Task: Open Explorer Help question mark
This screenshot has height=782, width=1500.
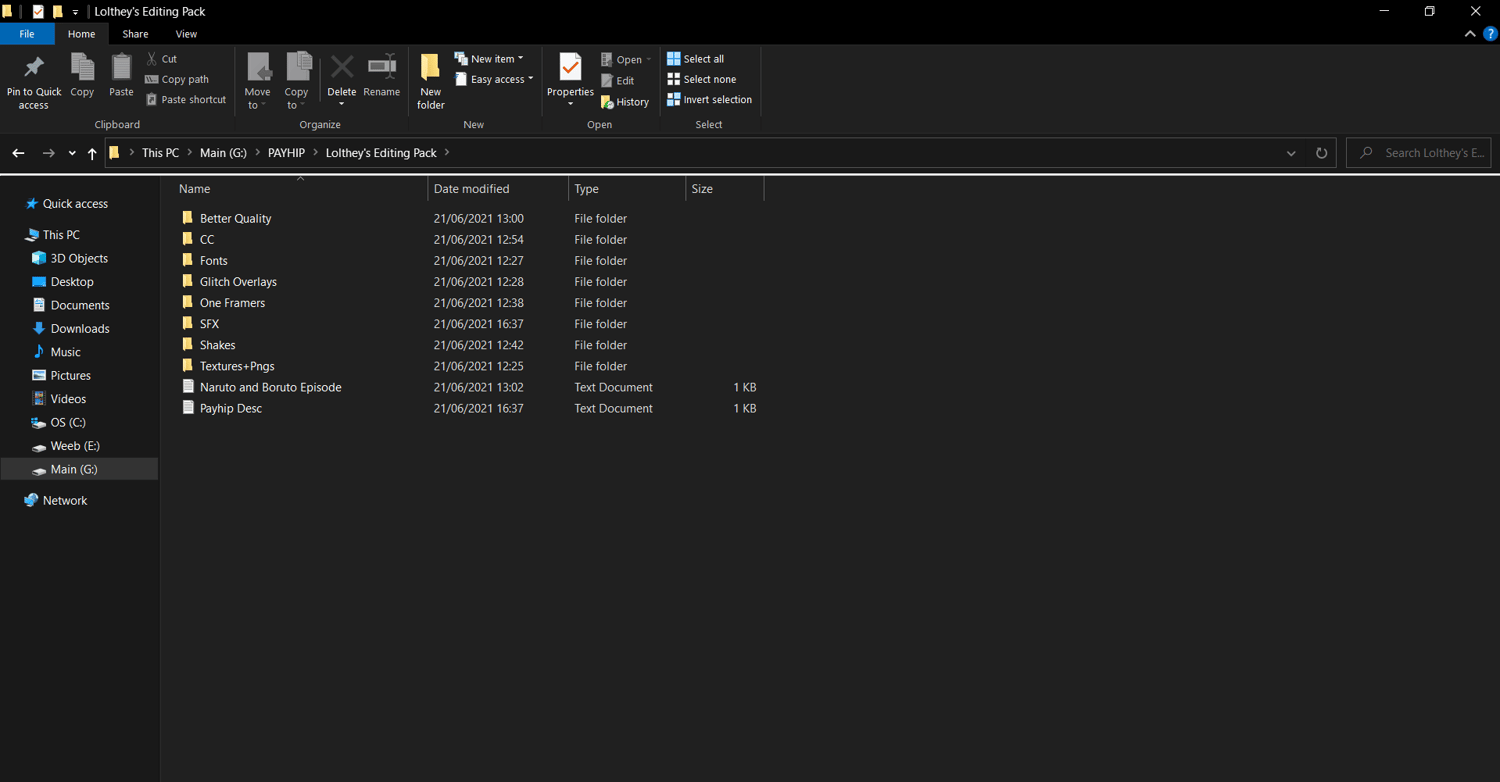Action: 1490,34
